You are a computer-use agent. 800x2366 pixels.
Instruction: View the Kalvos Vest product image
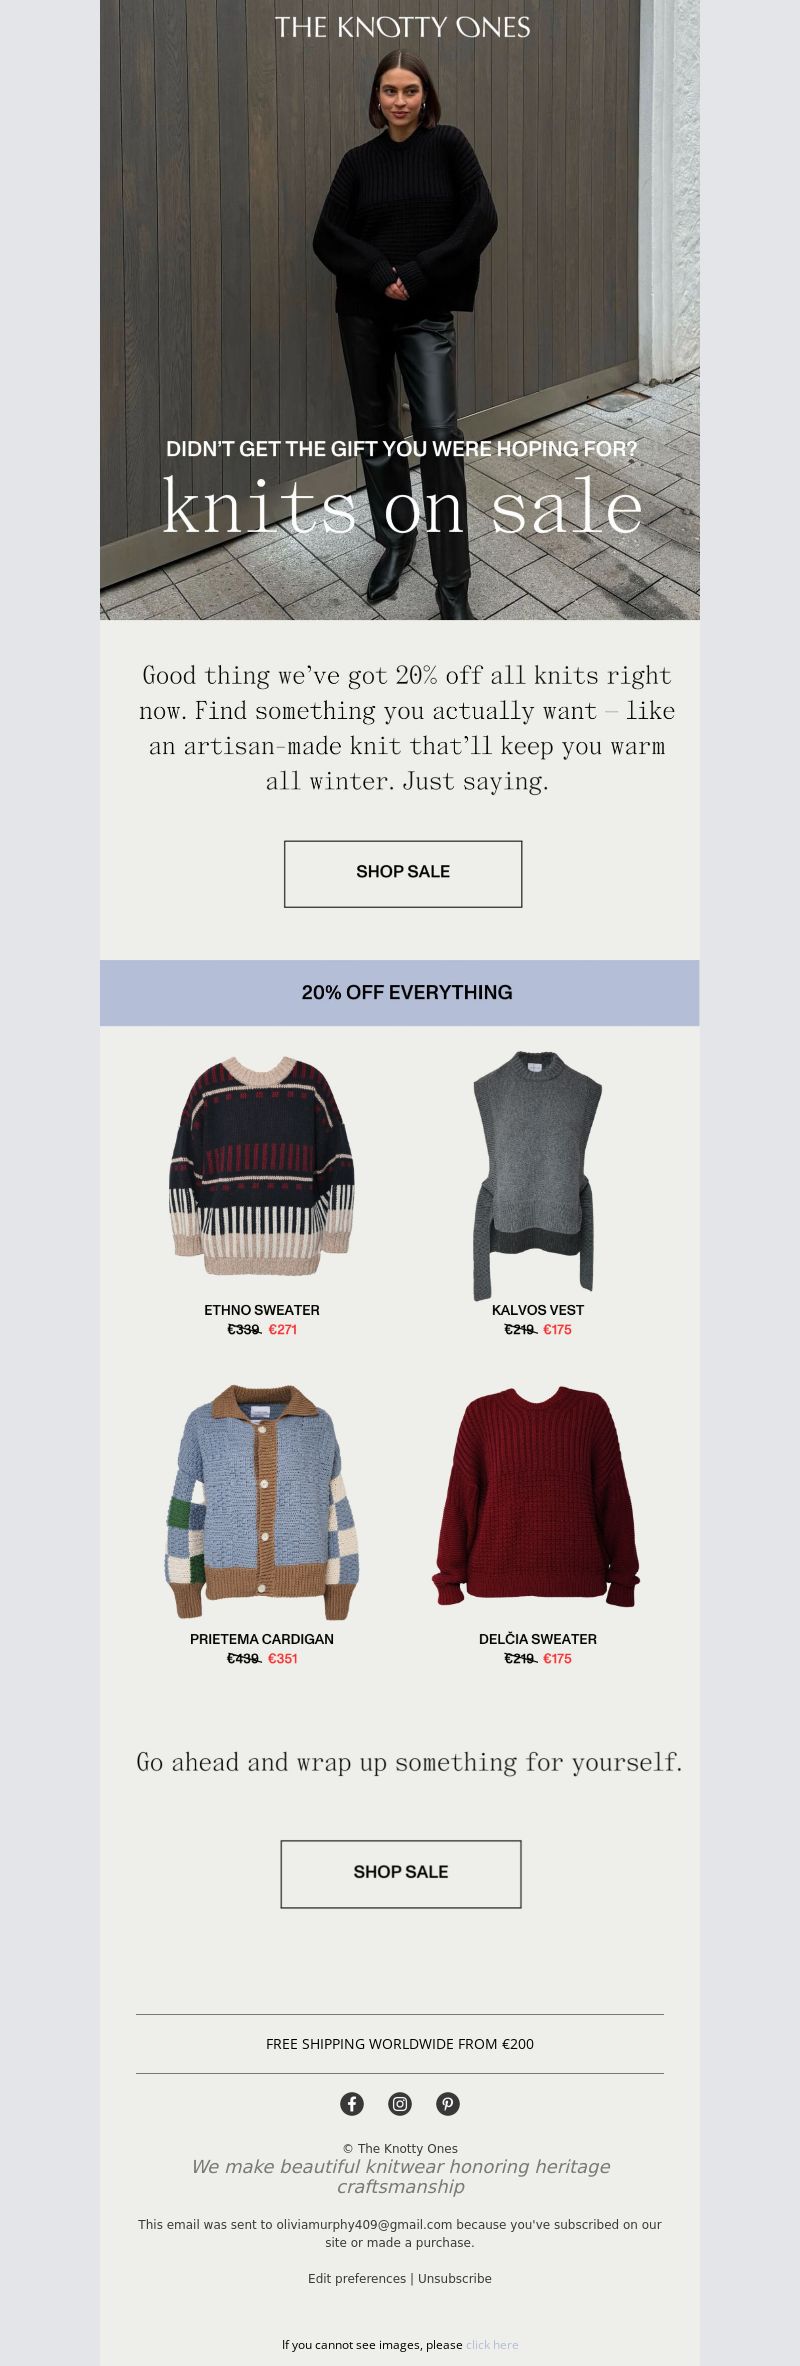click(x=537, y=1174)
